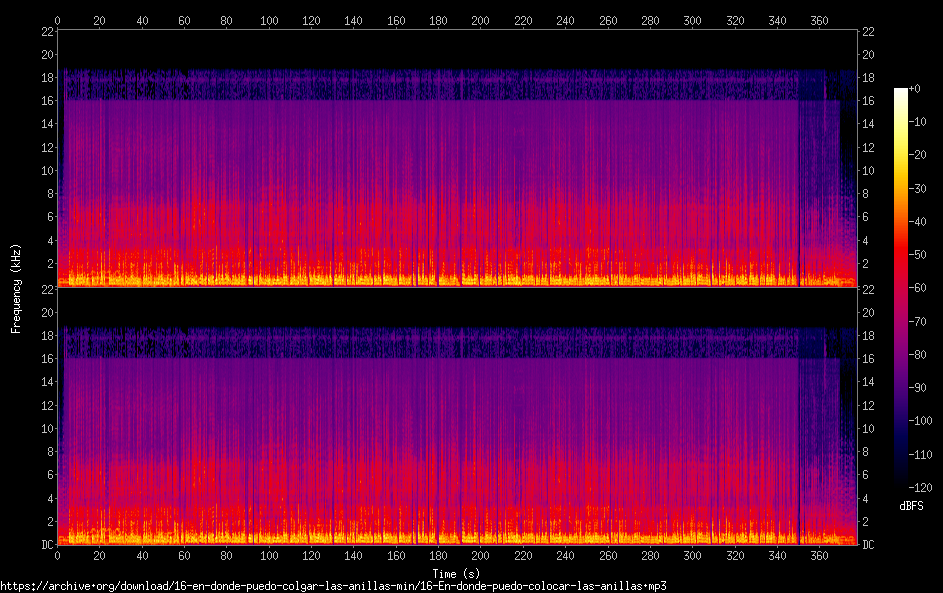Viewport: 943px width, 593px height.
Task: Click '360' on the top time axis
Action: click(x=819, y=20)
